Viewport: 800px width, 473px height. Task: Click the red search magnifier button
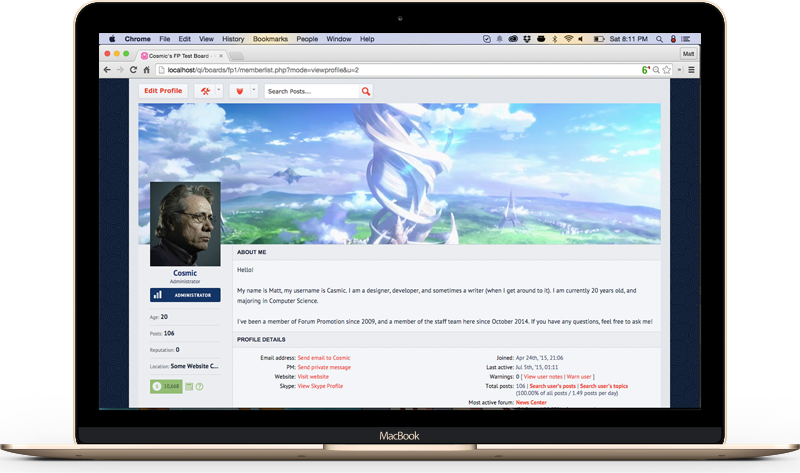pyautogui.click(x=366, y=91)
